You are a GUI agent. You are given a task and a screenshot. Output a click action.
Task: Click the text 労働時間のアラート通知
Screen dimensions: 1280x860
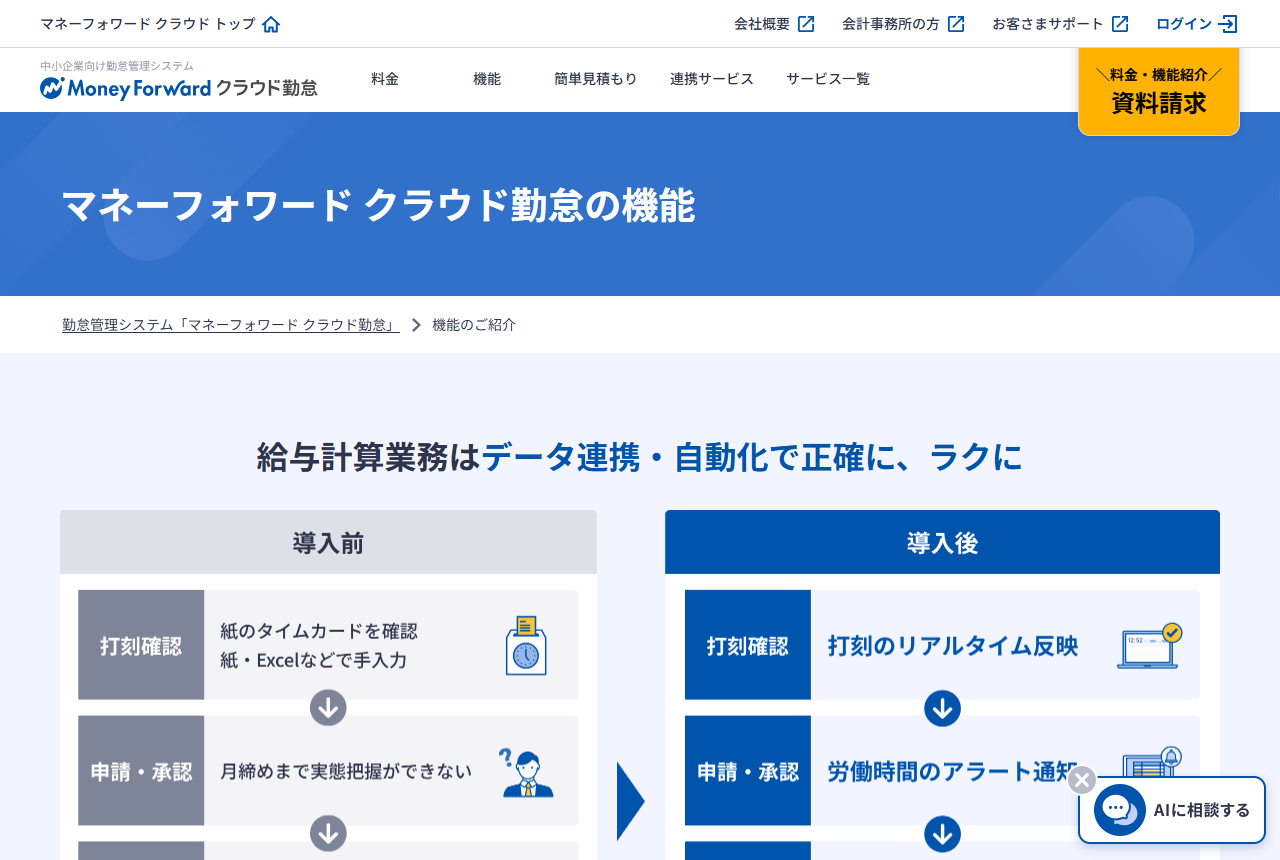click(x=953, y=771)
